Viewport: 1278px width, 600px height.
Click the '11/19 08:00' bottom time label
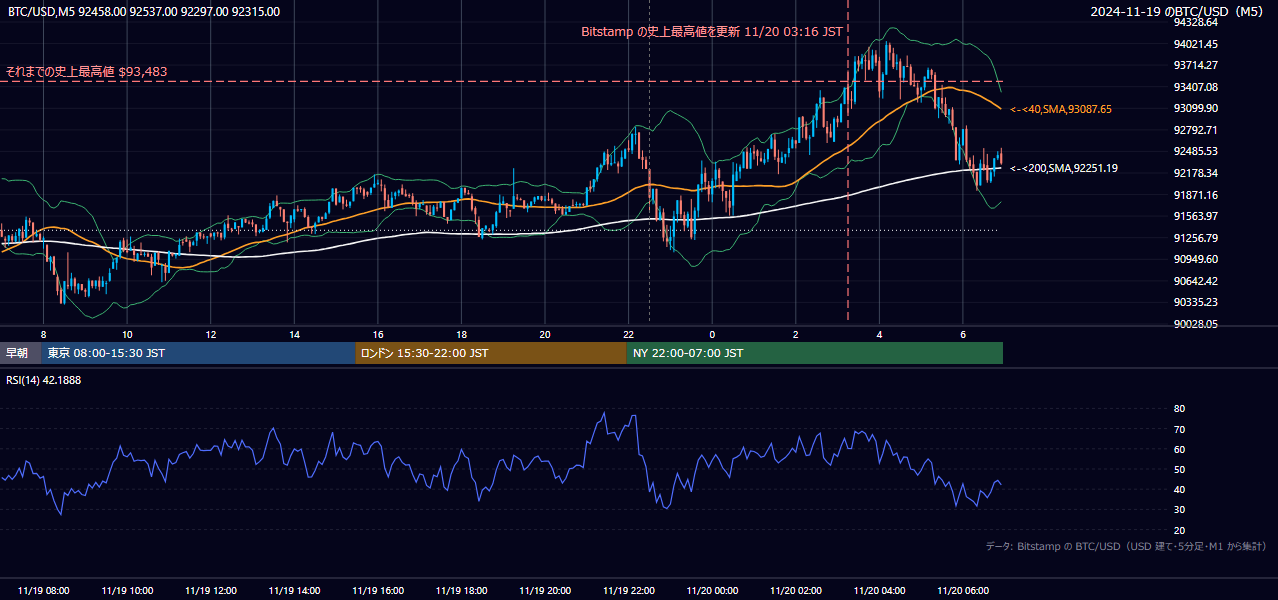pos(44,591)
